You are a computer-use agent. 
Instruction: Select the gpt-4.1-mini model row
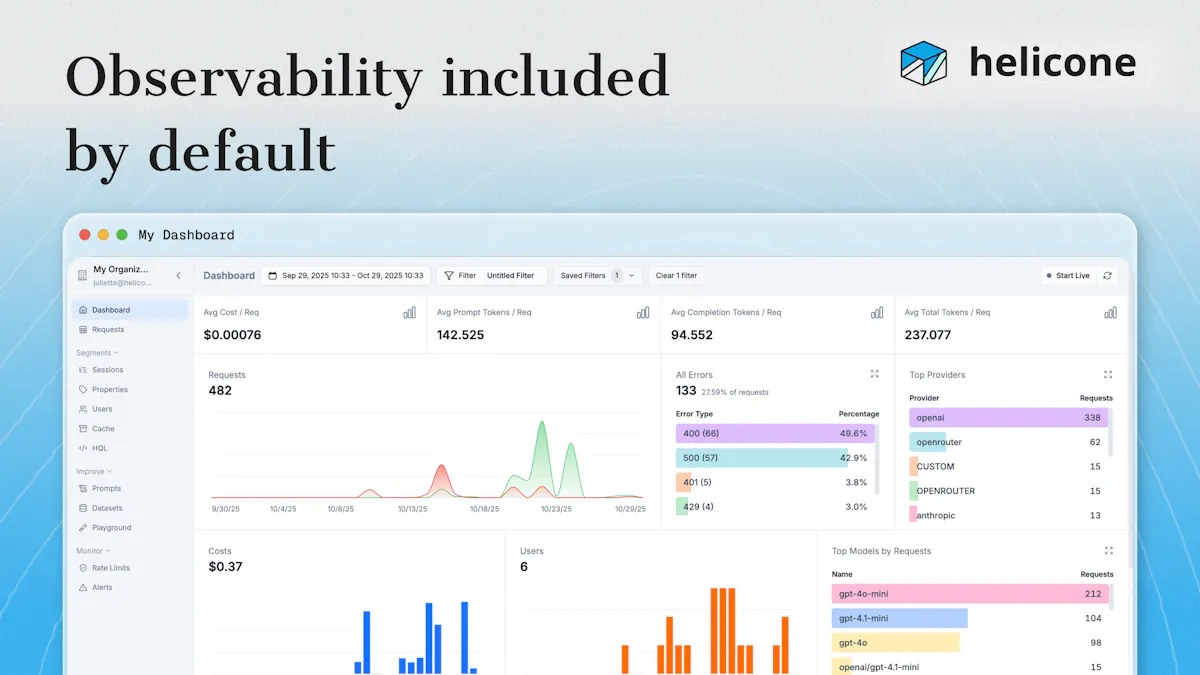(x=969, y=618)
